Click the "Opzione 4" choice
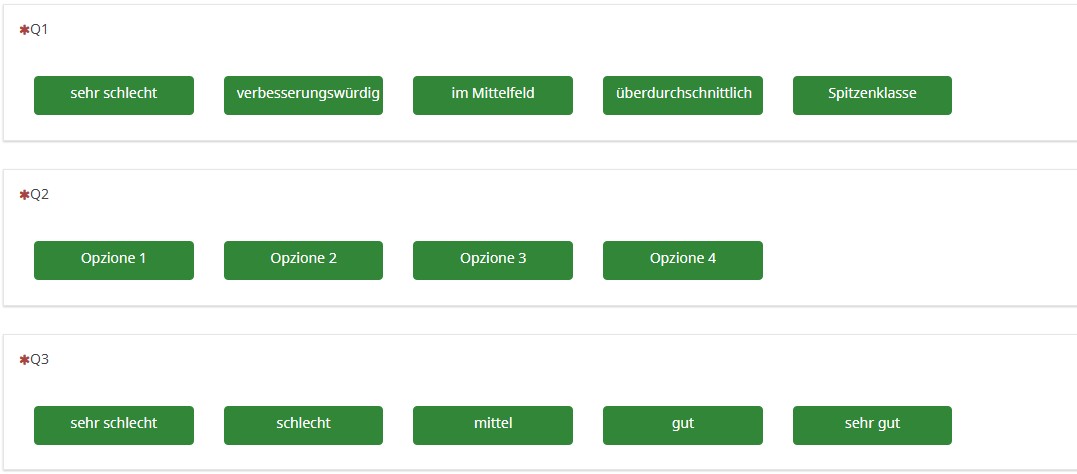 tap(682, 260)
